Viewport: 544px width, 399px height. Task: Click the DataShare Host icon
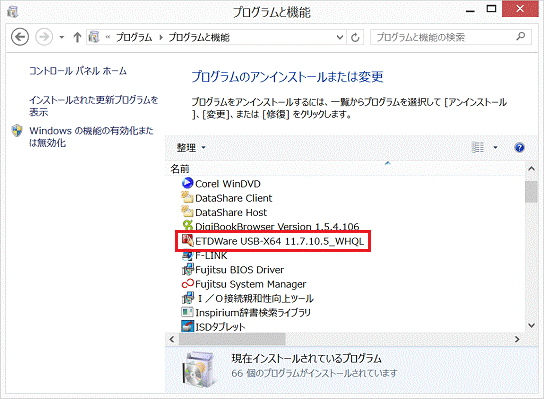coord(187,211)
